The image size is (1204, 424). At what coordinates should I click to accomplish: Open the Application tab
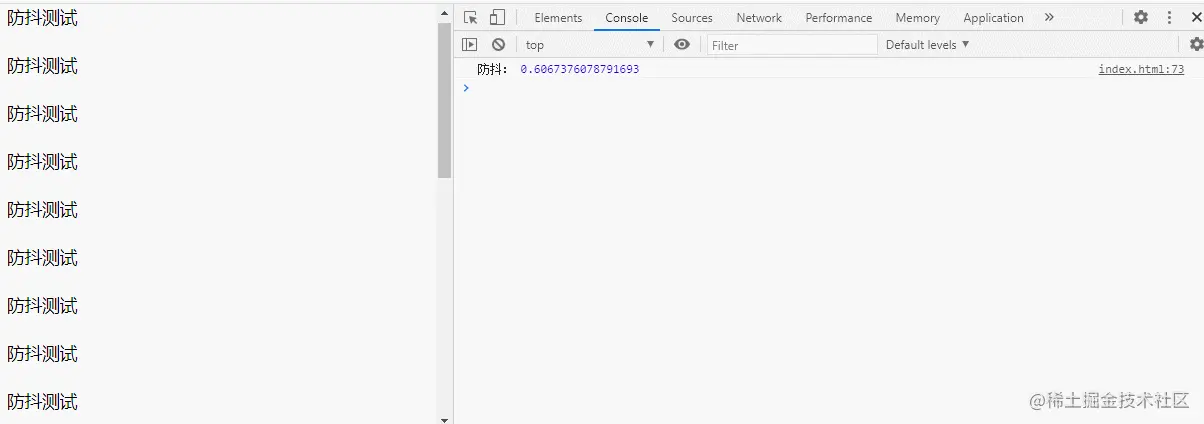993,17
